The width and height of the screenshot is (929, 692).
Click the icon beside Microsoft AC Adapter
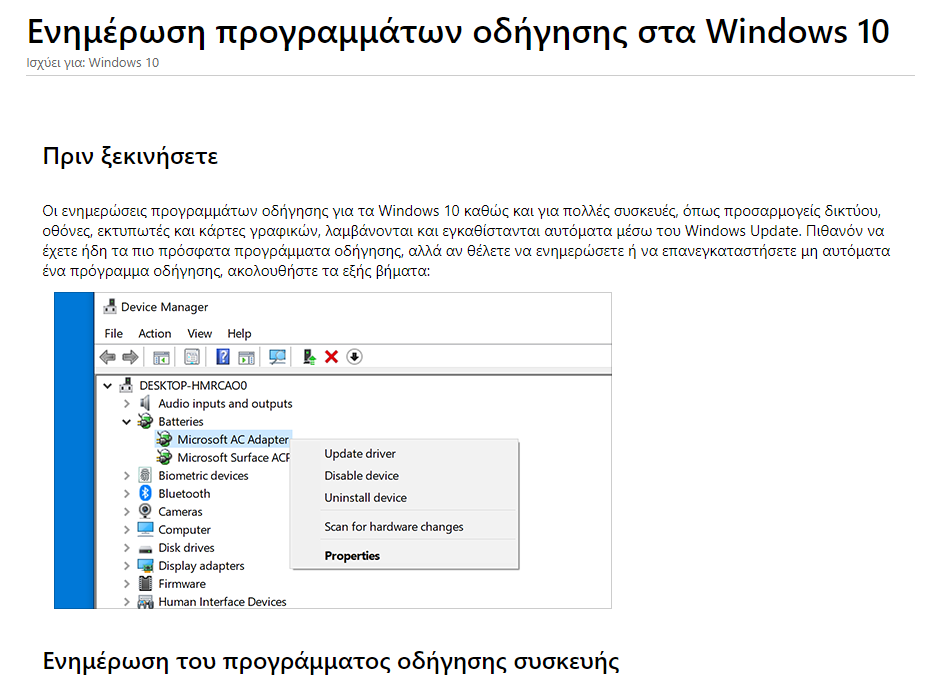click(x=164, y=439)
